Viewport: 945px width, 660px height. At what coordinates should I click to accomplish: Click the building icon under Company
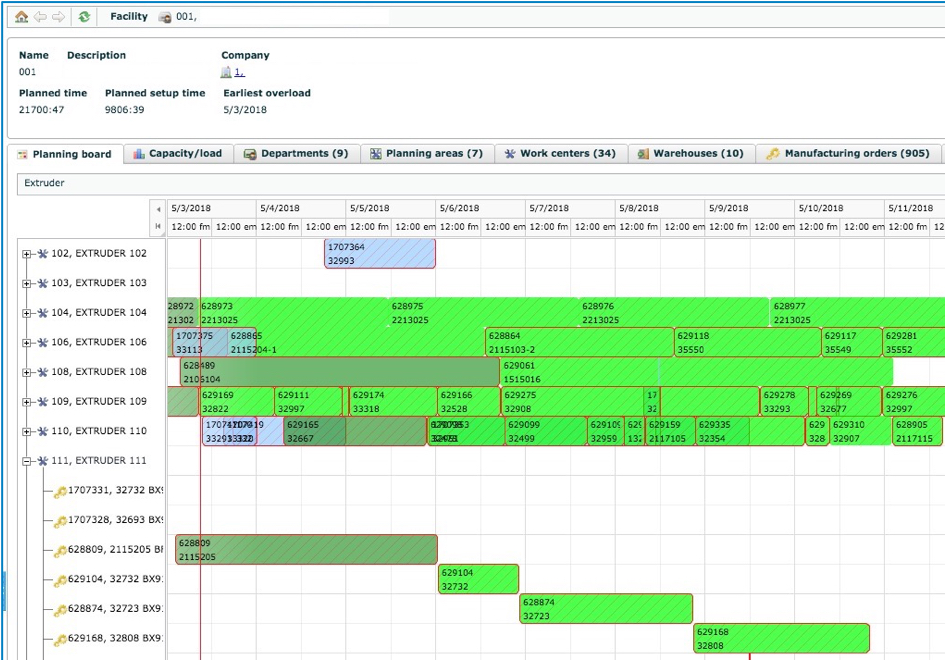tap(226, 72)
